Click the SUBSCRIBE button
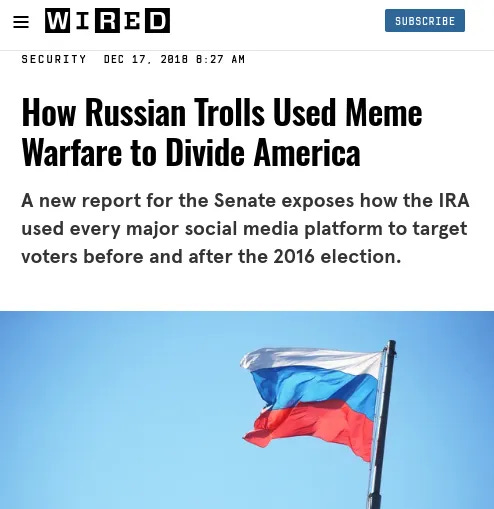494x509 pixels. (x=425, y=21)
